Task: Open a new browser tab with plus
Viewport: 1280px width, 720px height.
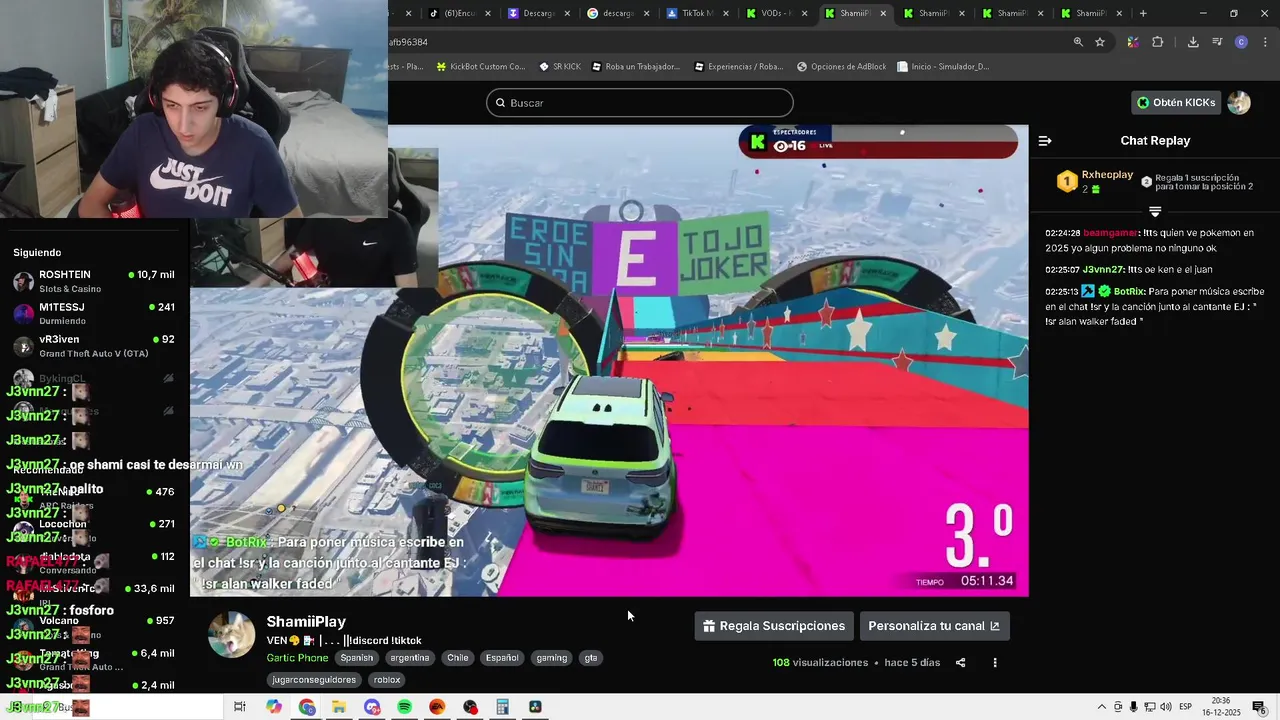Action: 1143,13
